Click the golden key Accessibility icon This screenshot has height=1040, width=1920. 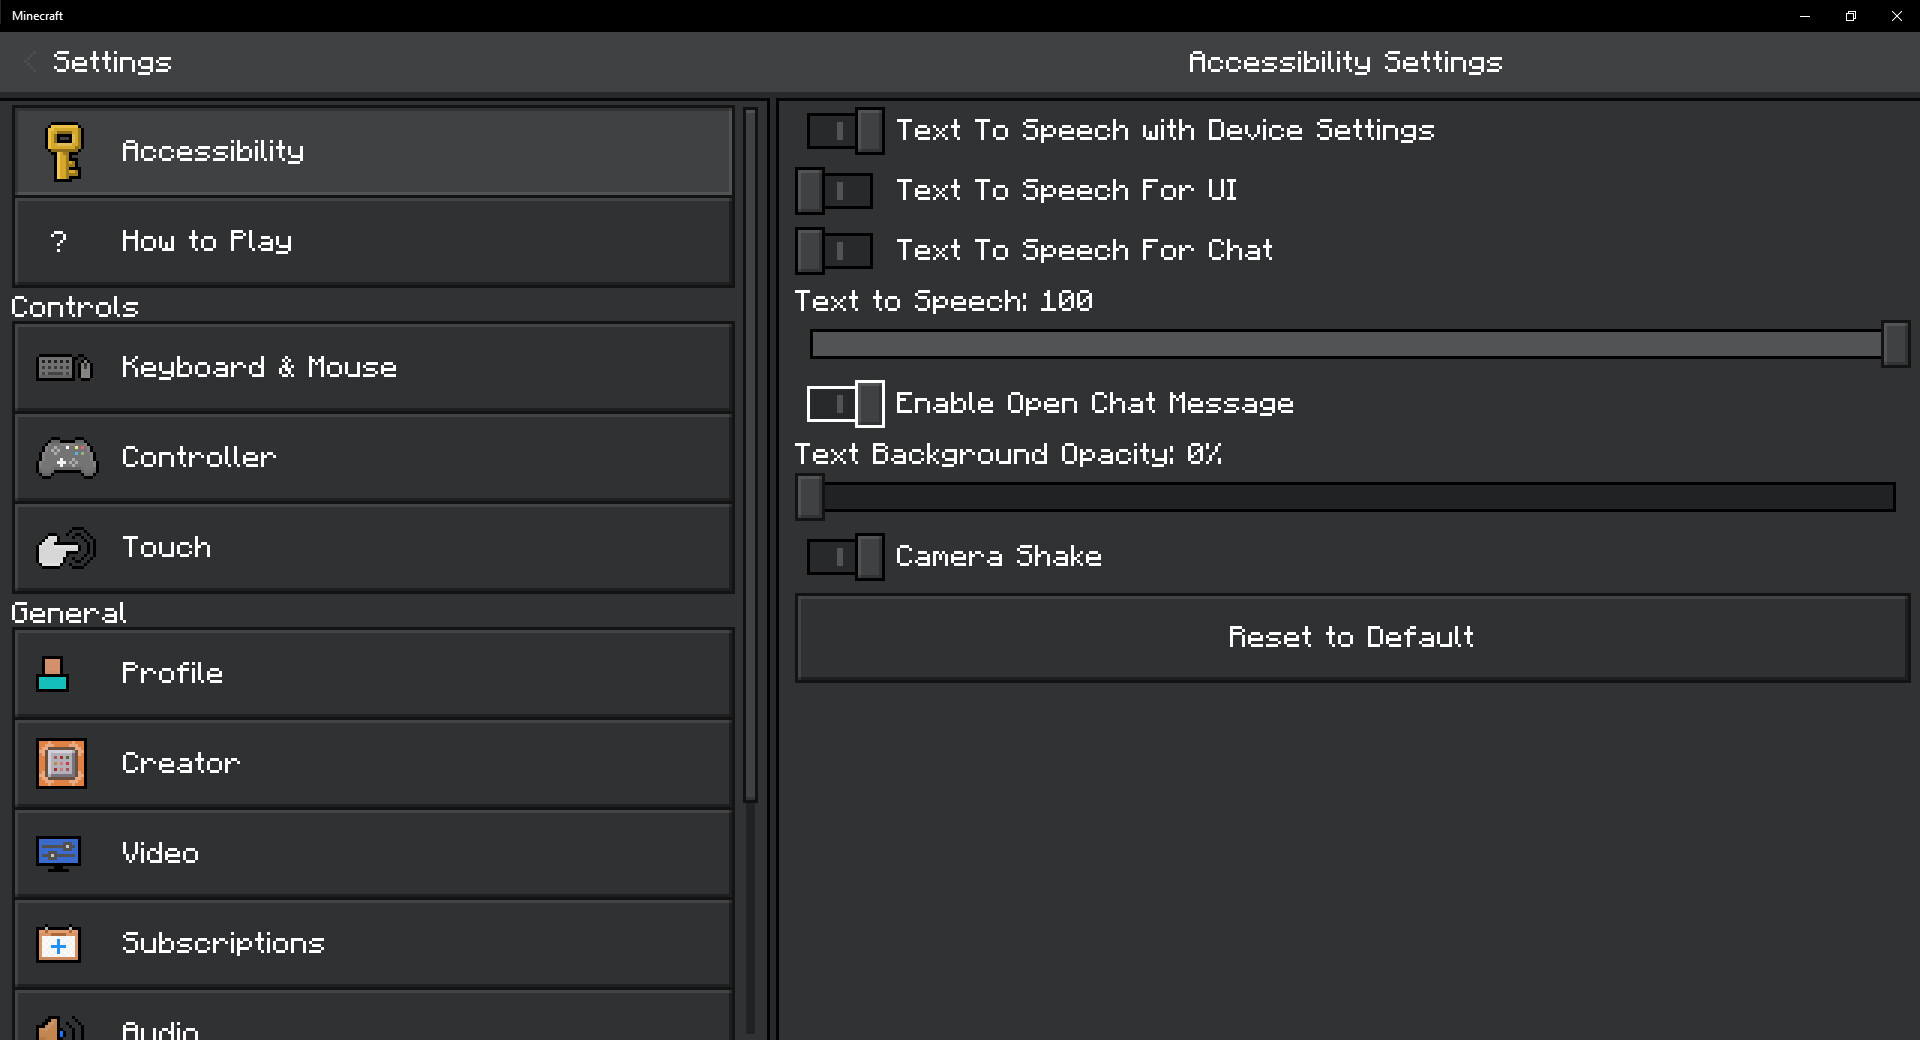[64, 152]
